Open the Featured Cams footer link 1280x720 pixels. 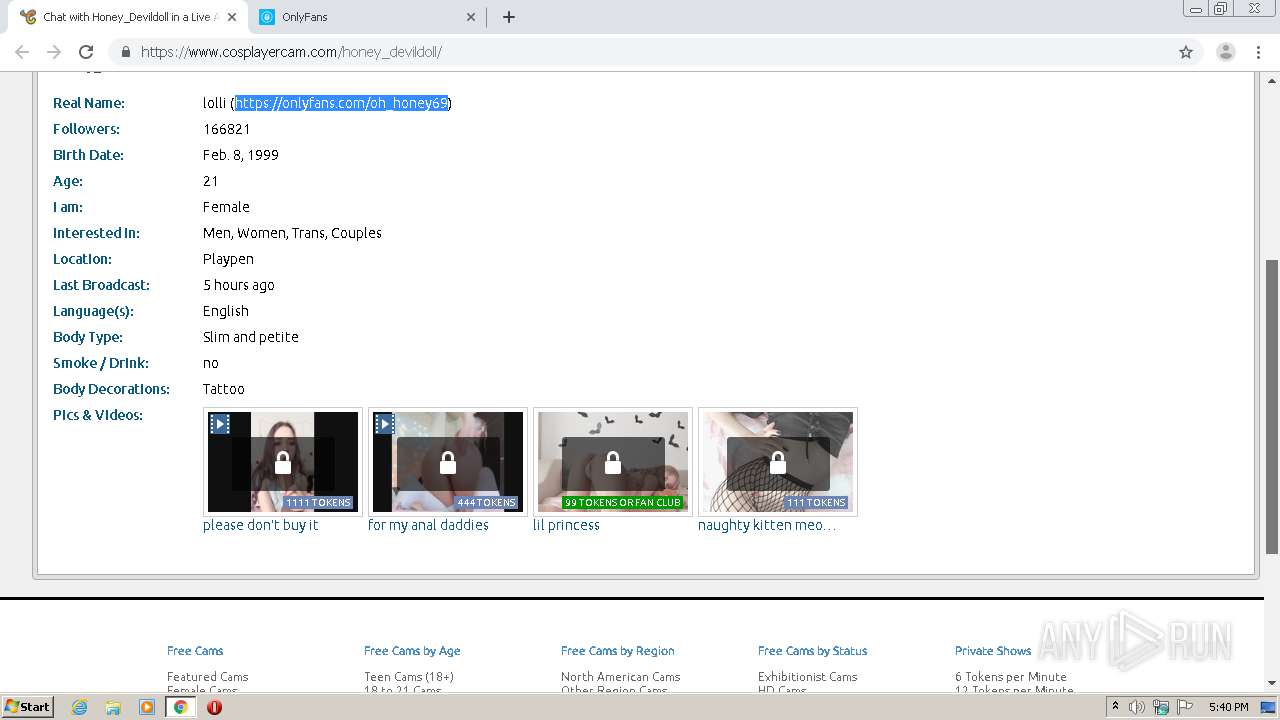coord(207,677)
